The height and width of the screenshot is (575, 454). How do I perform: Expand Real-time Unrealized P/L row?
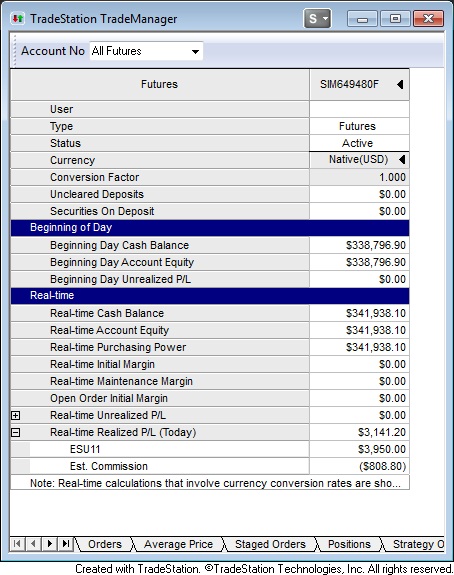pyautogui.click(x=15, y=415)
